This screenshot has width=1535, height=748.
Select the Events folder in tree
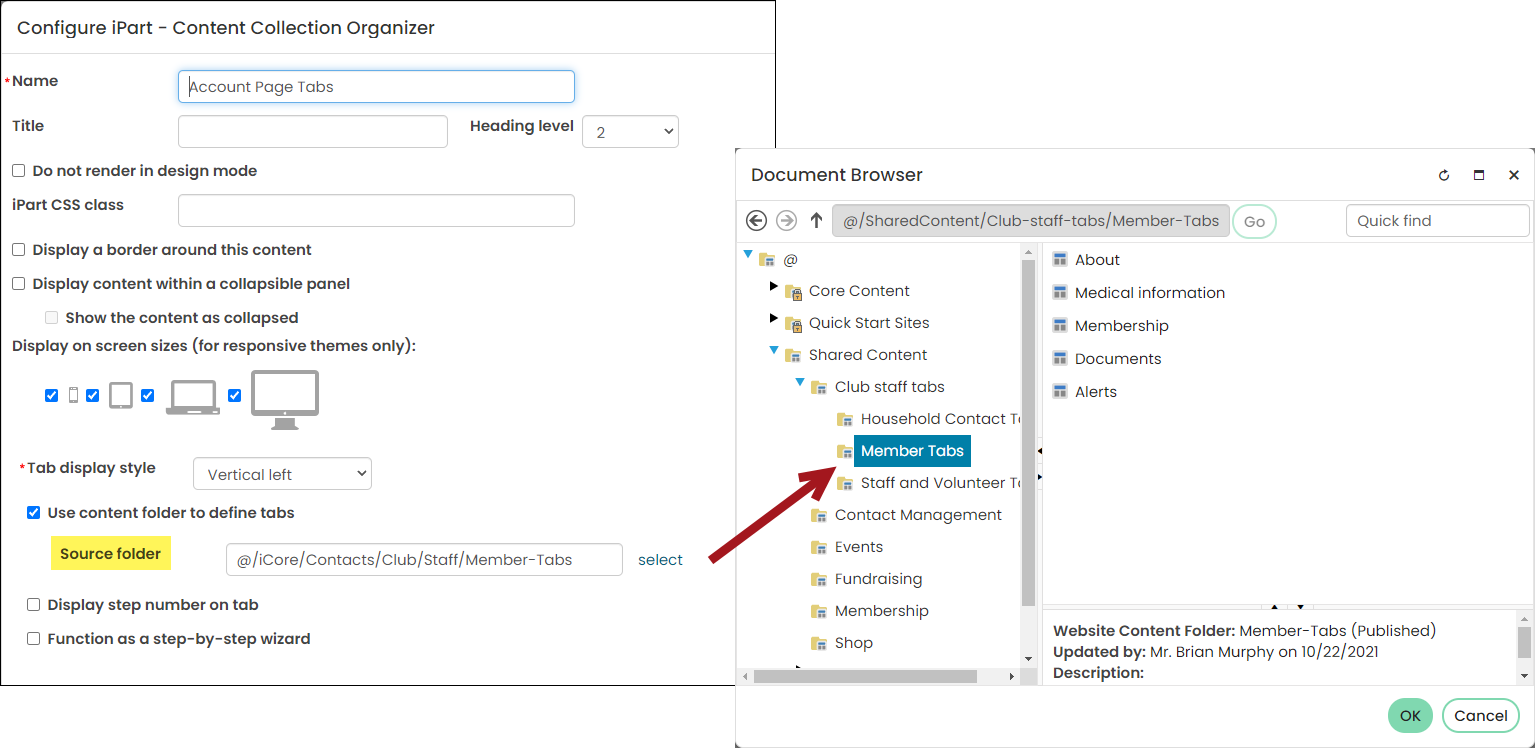(x=859, y=547)
